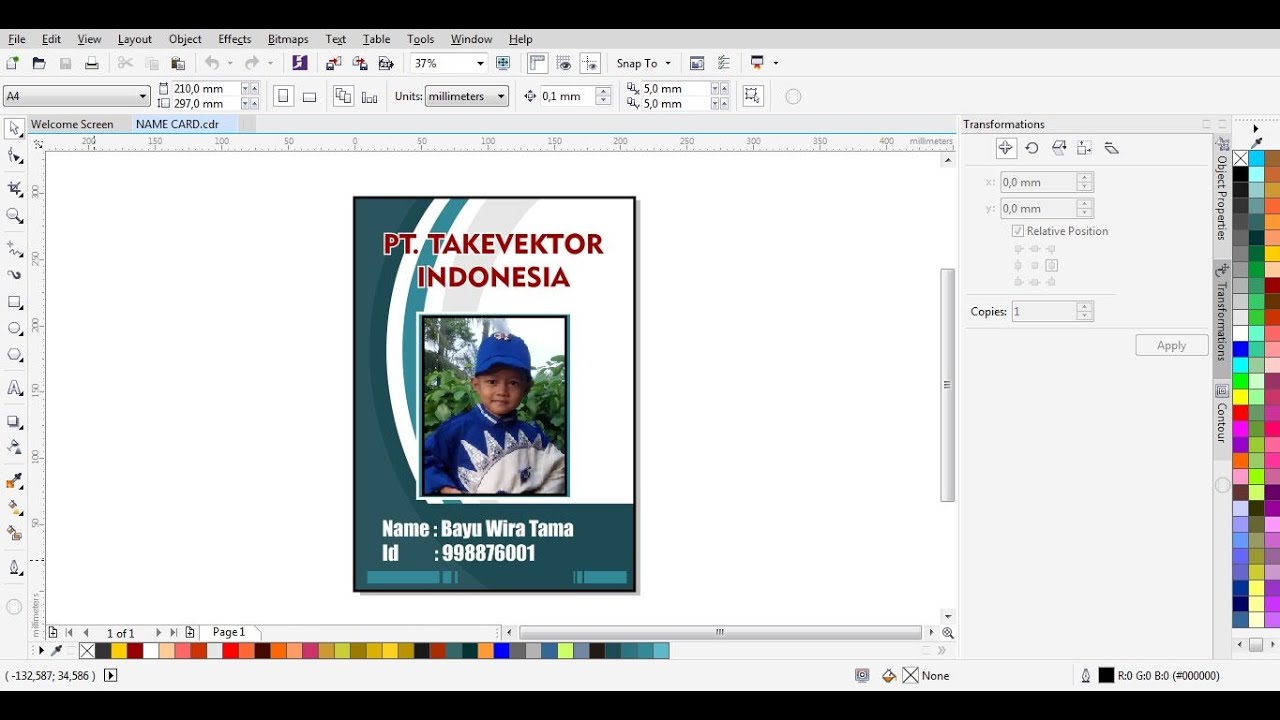Expand the Undo history dropdown arrow

(230, 63)
